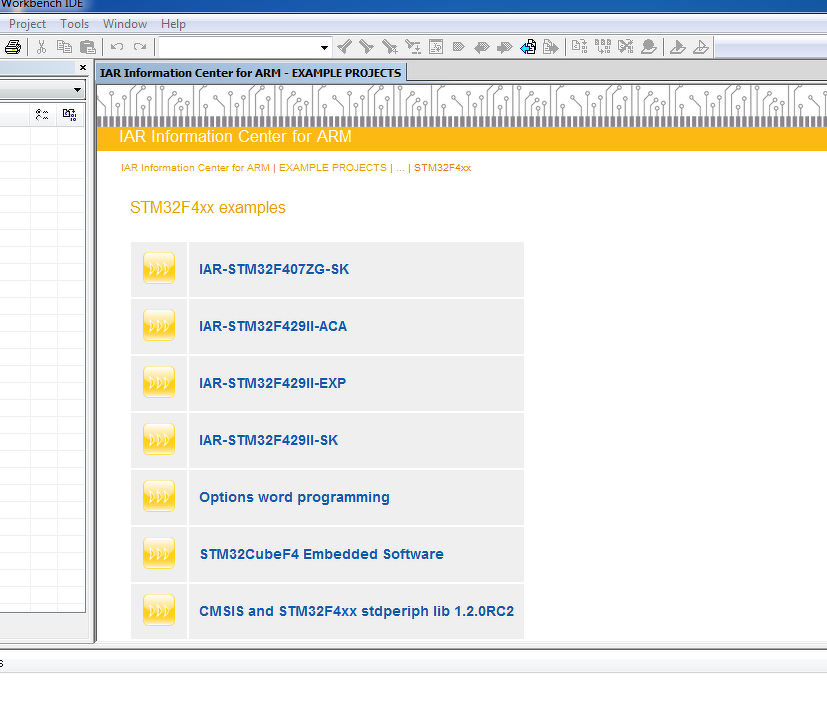Click the Toggle Breakpoint icon
Image resolution: width=827 pixels, height=722 pixels.
(x=649, y=47)
